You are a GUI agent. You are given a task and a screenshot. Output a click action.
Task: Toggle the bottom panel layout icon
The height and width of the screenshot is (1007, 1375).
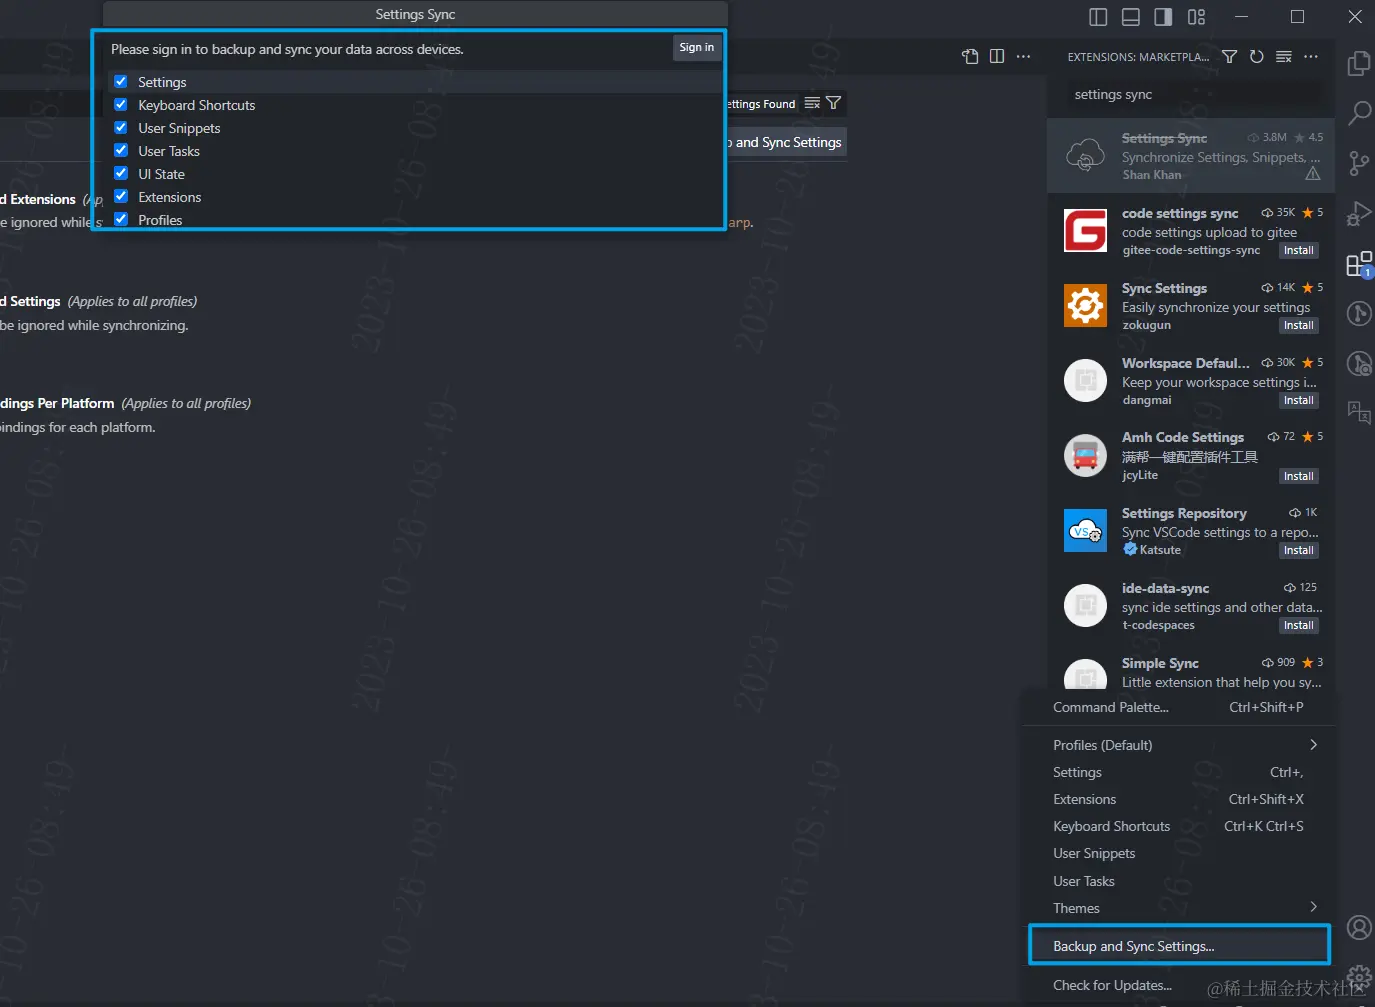pos(1131,17)
